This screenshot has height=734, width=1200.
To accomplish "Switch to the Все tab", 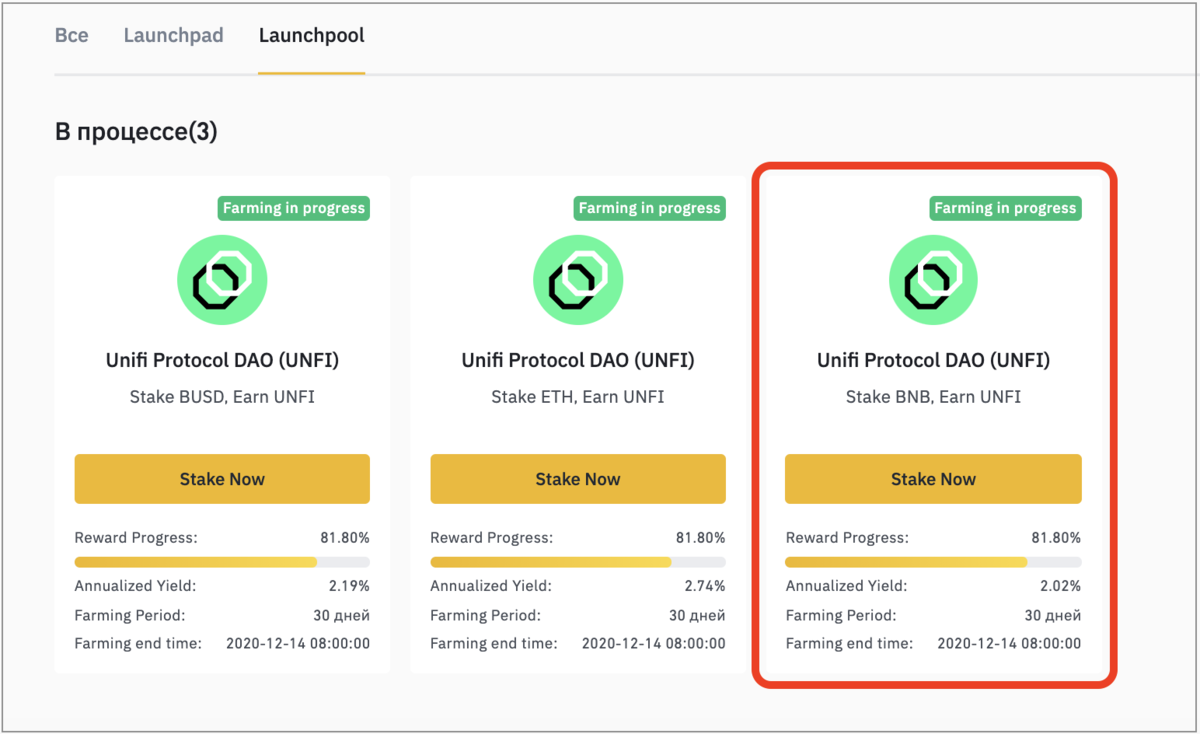I will click(x=71, y=36).
